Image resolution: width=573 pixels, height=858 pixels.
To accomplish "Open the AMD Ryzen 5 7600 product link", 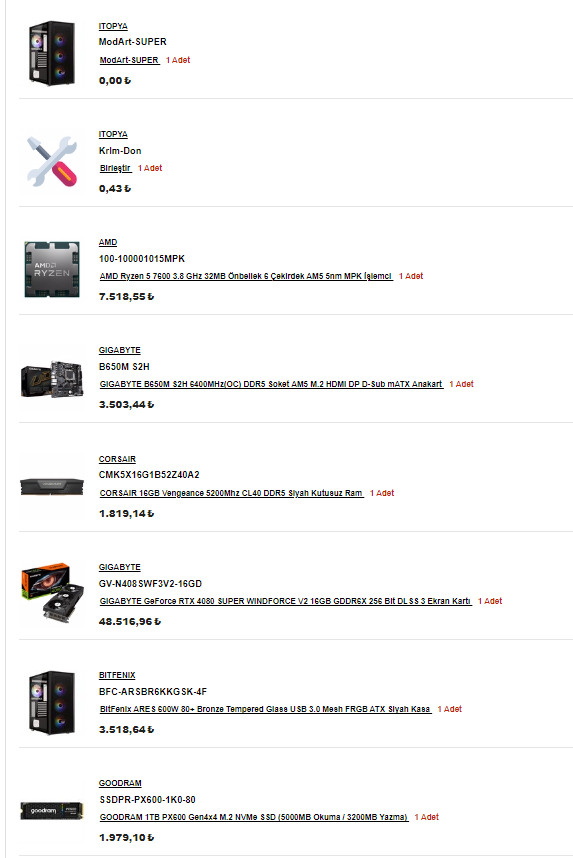I will pyautogui.click(x=246, y=276).
